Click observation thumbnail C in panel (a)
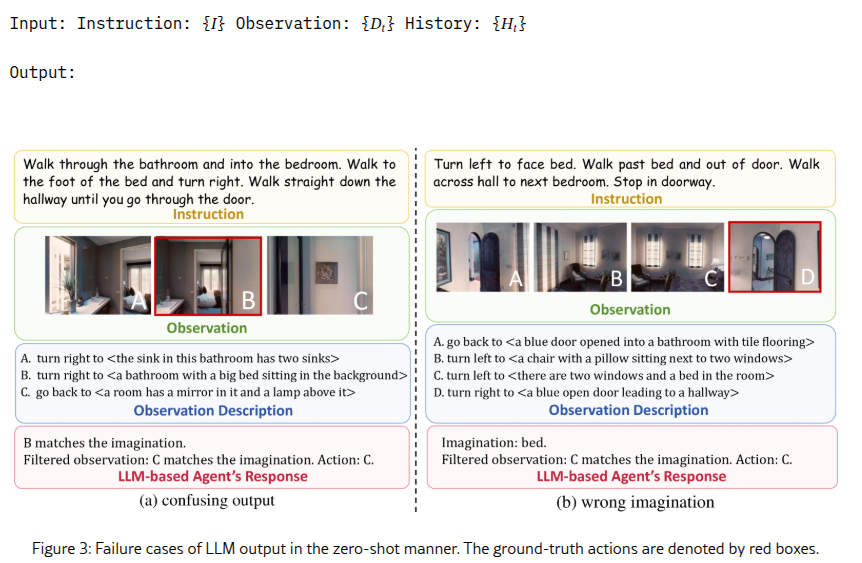Image resolution: width=862 pixels, height=563 pixels. [320, 275]
